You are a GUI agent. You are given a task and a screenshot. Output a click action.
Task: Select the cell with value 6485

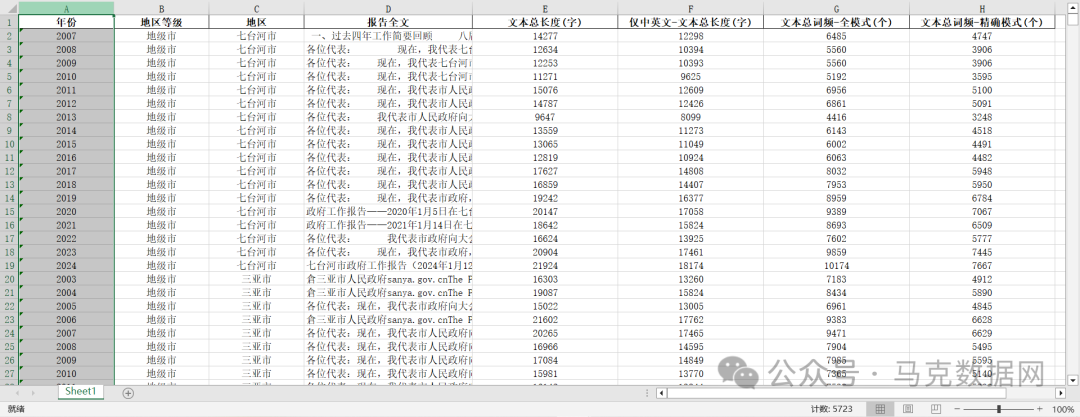pos(836,36)
